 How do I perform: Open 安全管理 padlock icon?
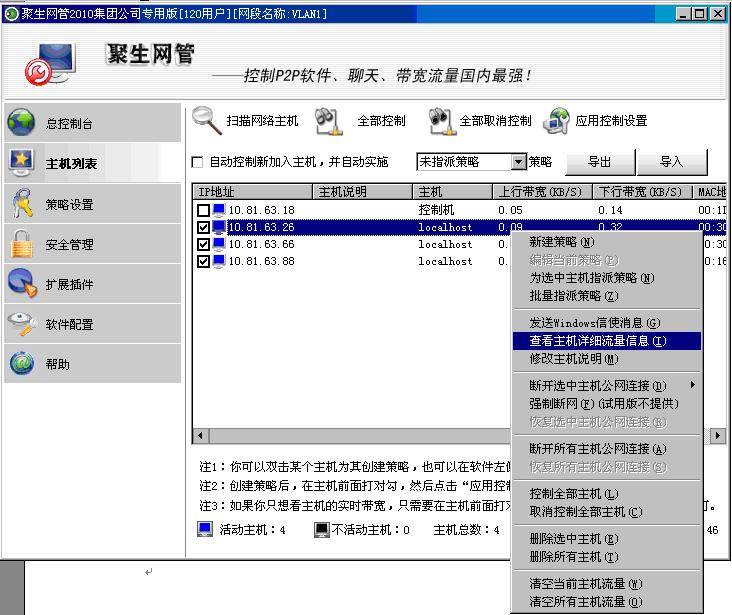click(22, 244)
